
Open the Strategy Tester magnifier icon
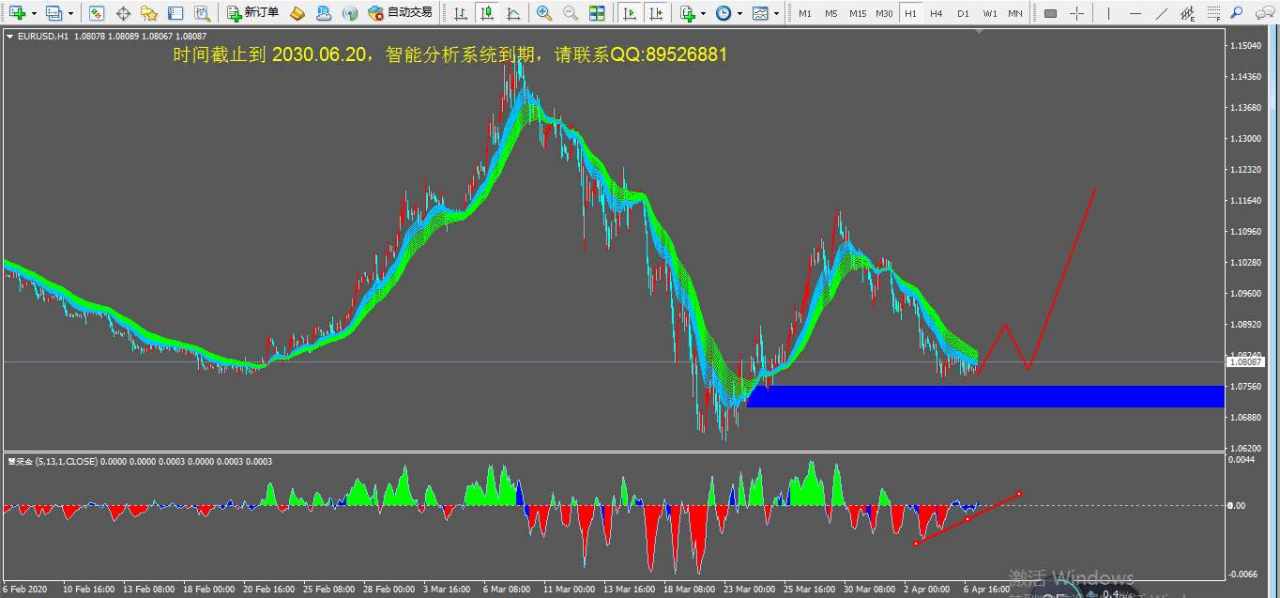(x=201, y=13)
